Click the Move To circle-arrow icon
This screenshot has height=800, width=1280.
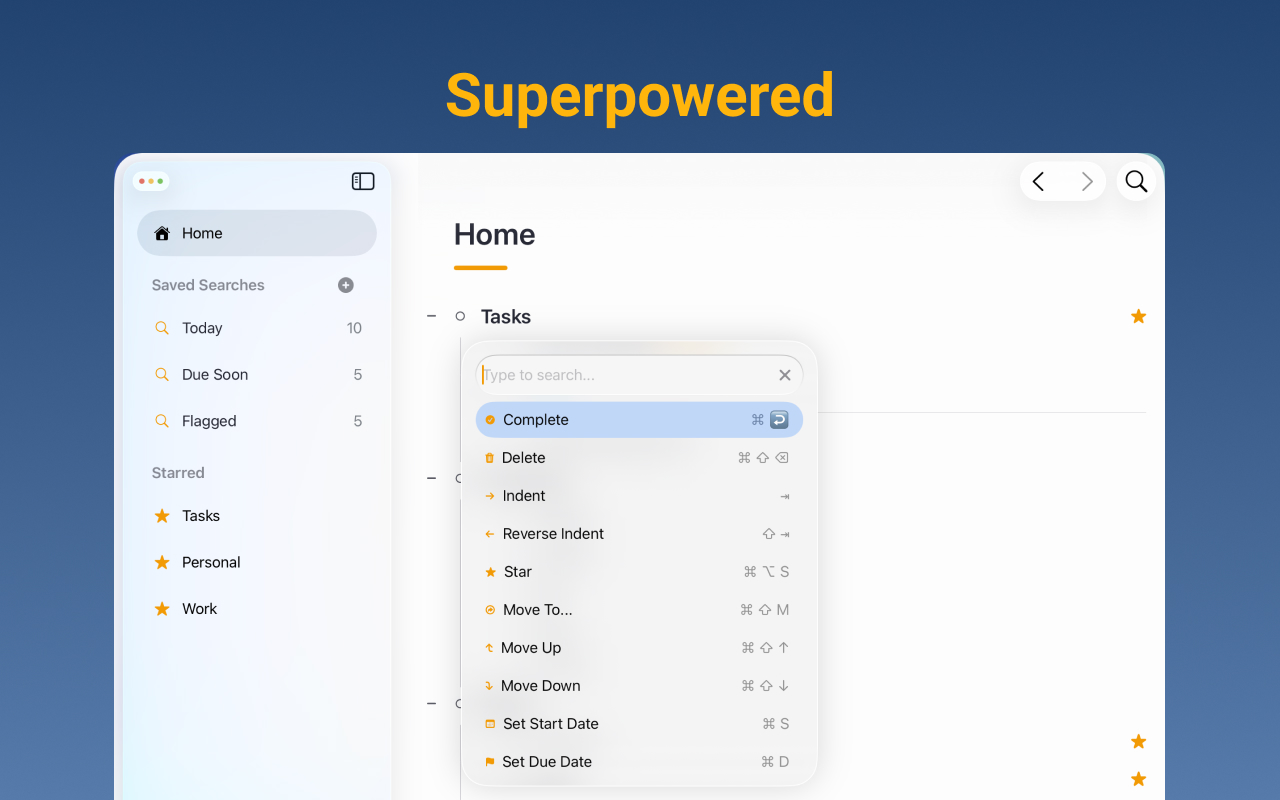[x=490, y=610]
